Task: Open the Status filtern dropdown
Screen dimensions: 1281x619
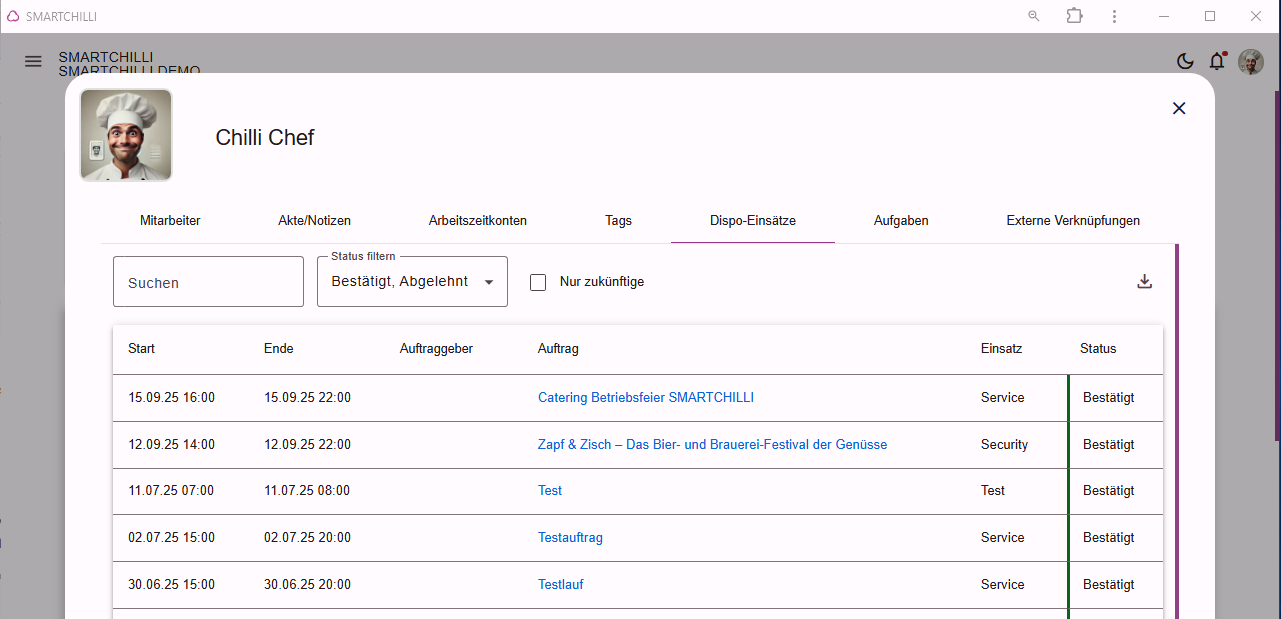Action: pos(412,281)
